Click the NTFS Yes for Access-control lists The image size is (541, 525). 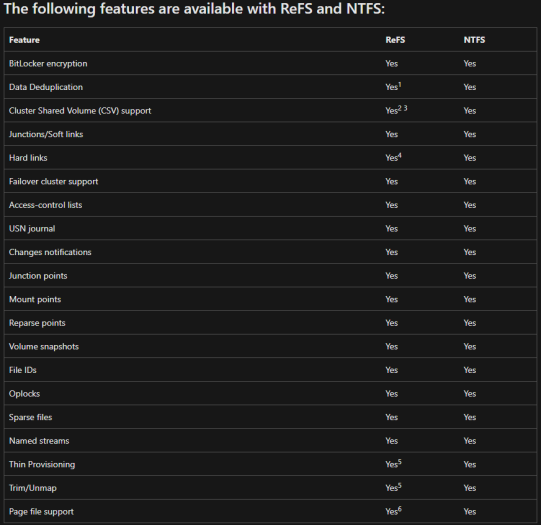pyautogui.click(x=470, y=205)
